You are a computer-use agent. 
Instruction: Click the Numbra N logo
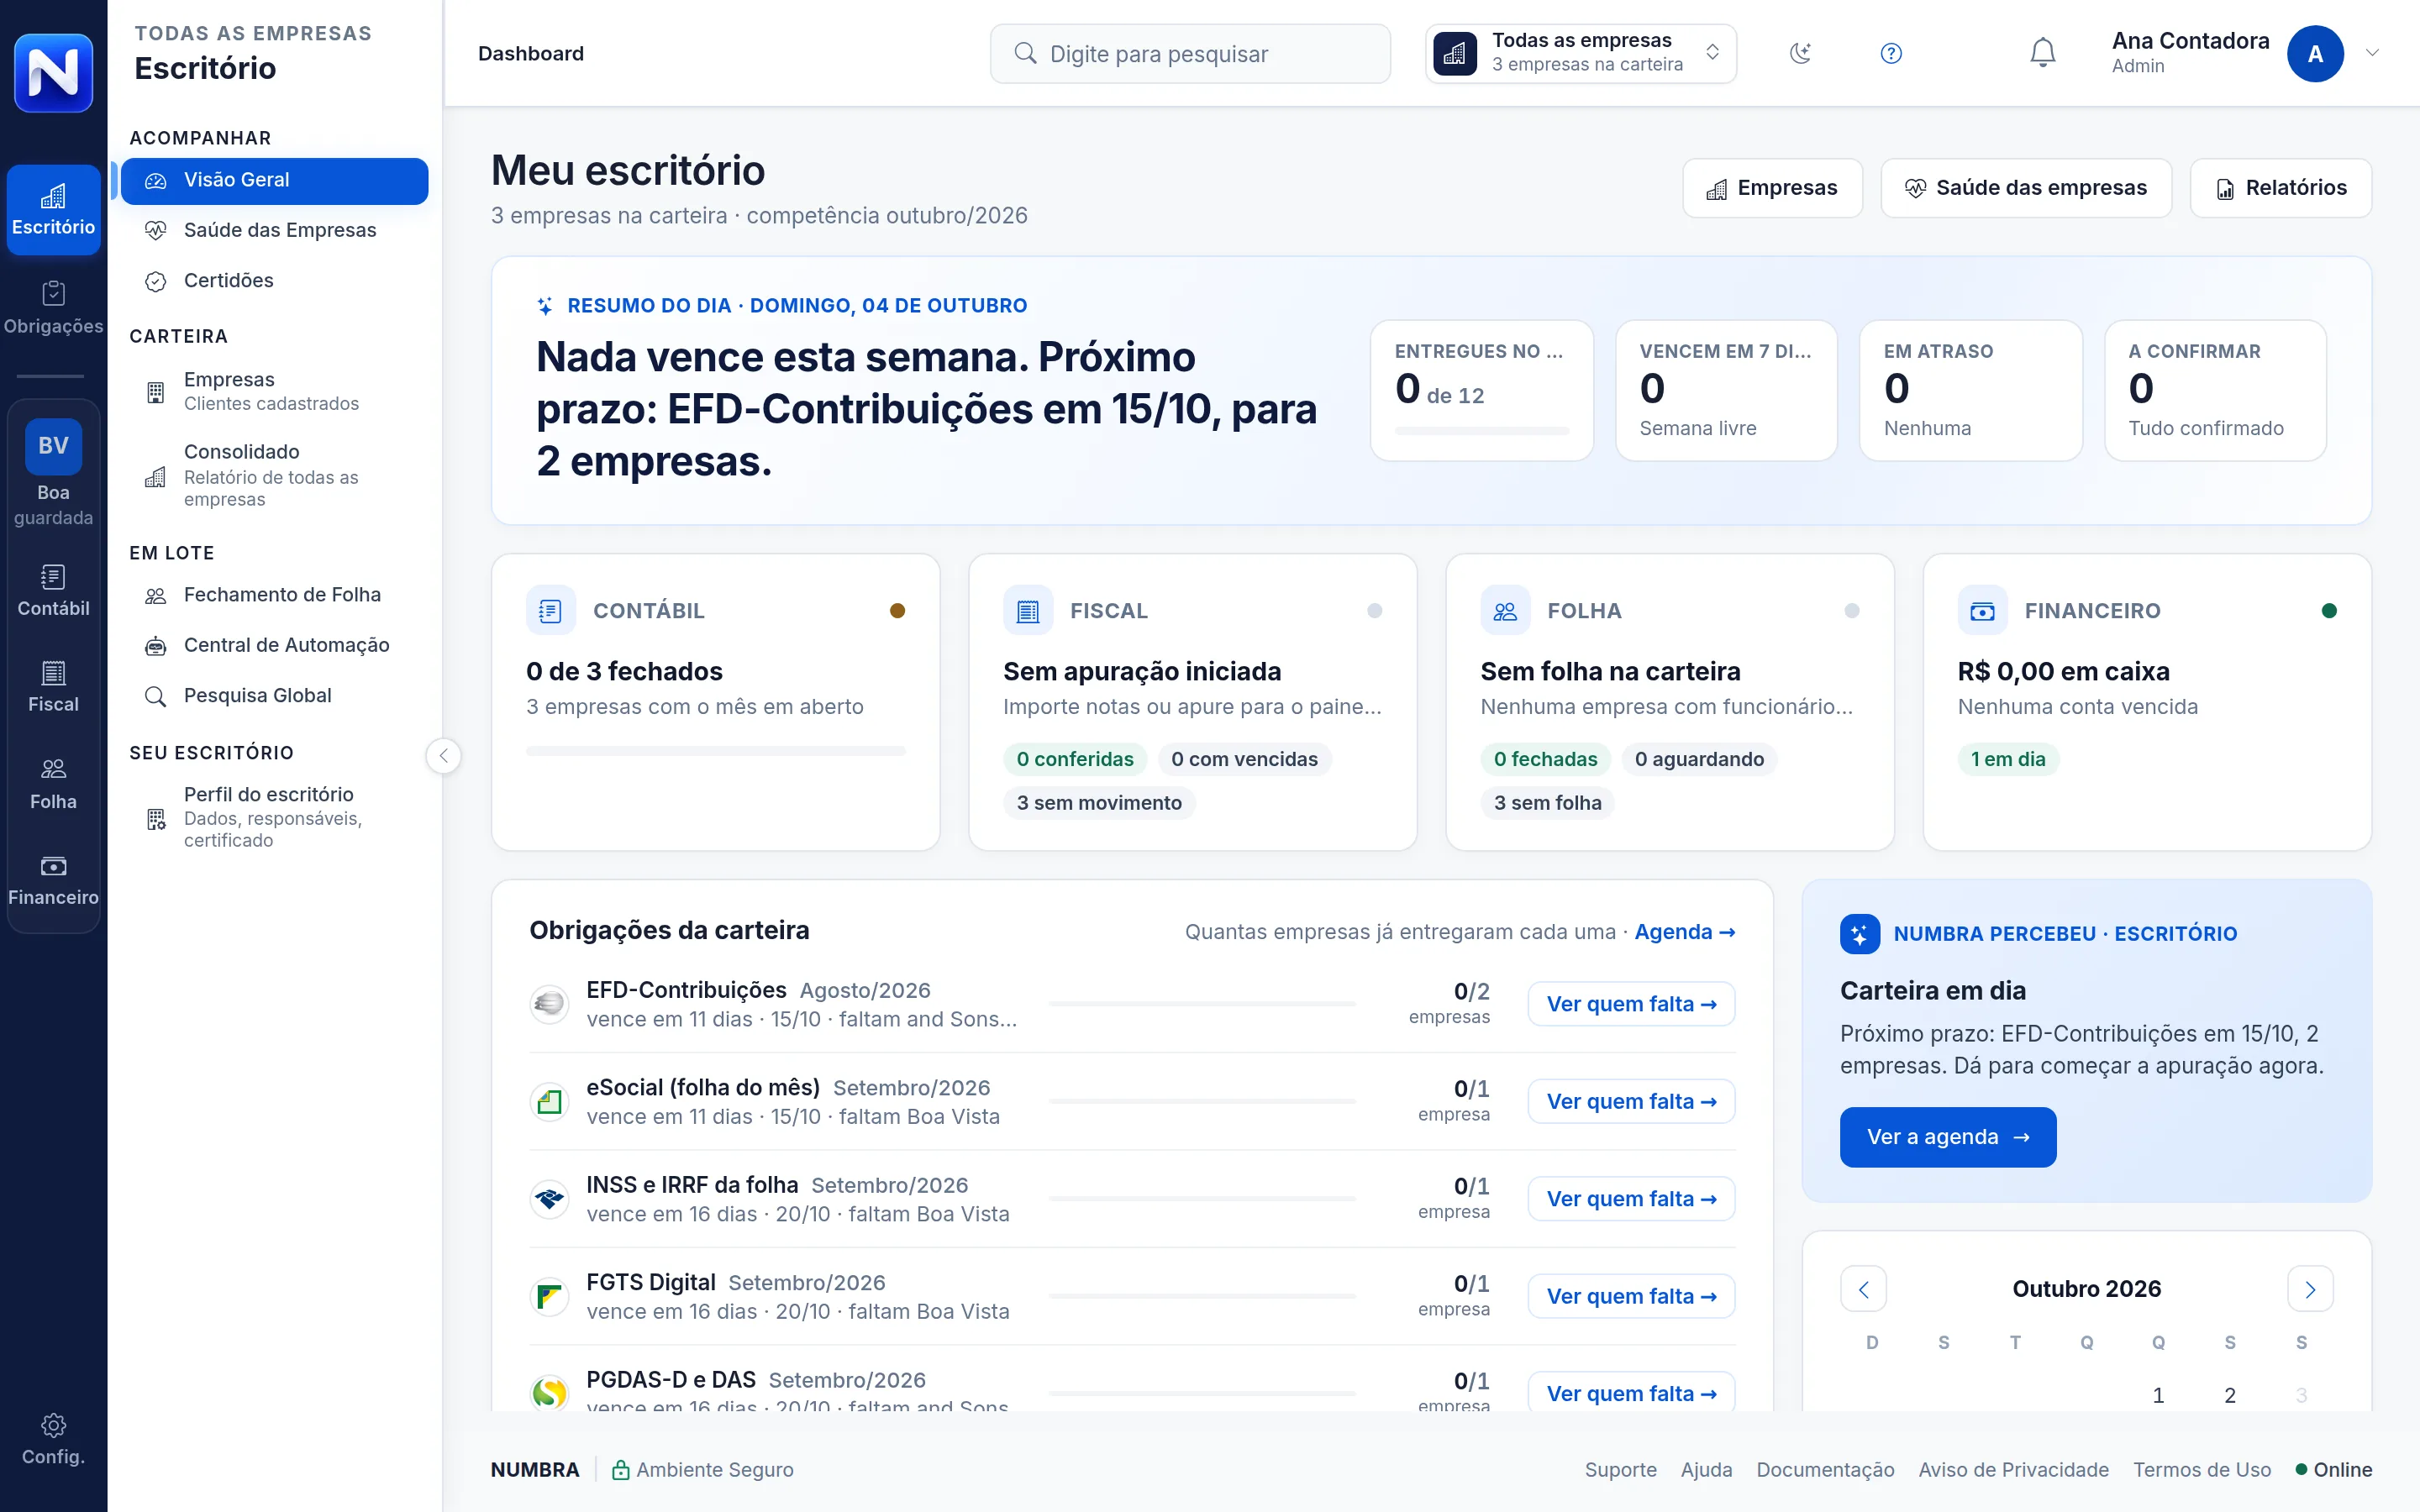(53, 72)
